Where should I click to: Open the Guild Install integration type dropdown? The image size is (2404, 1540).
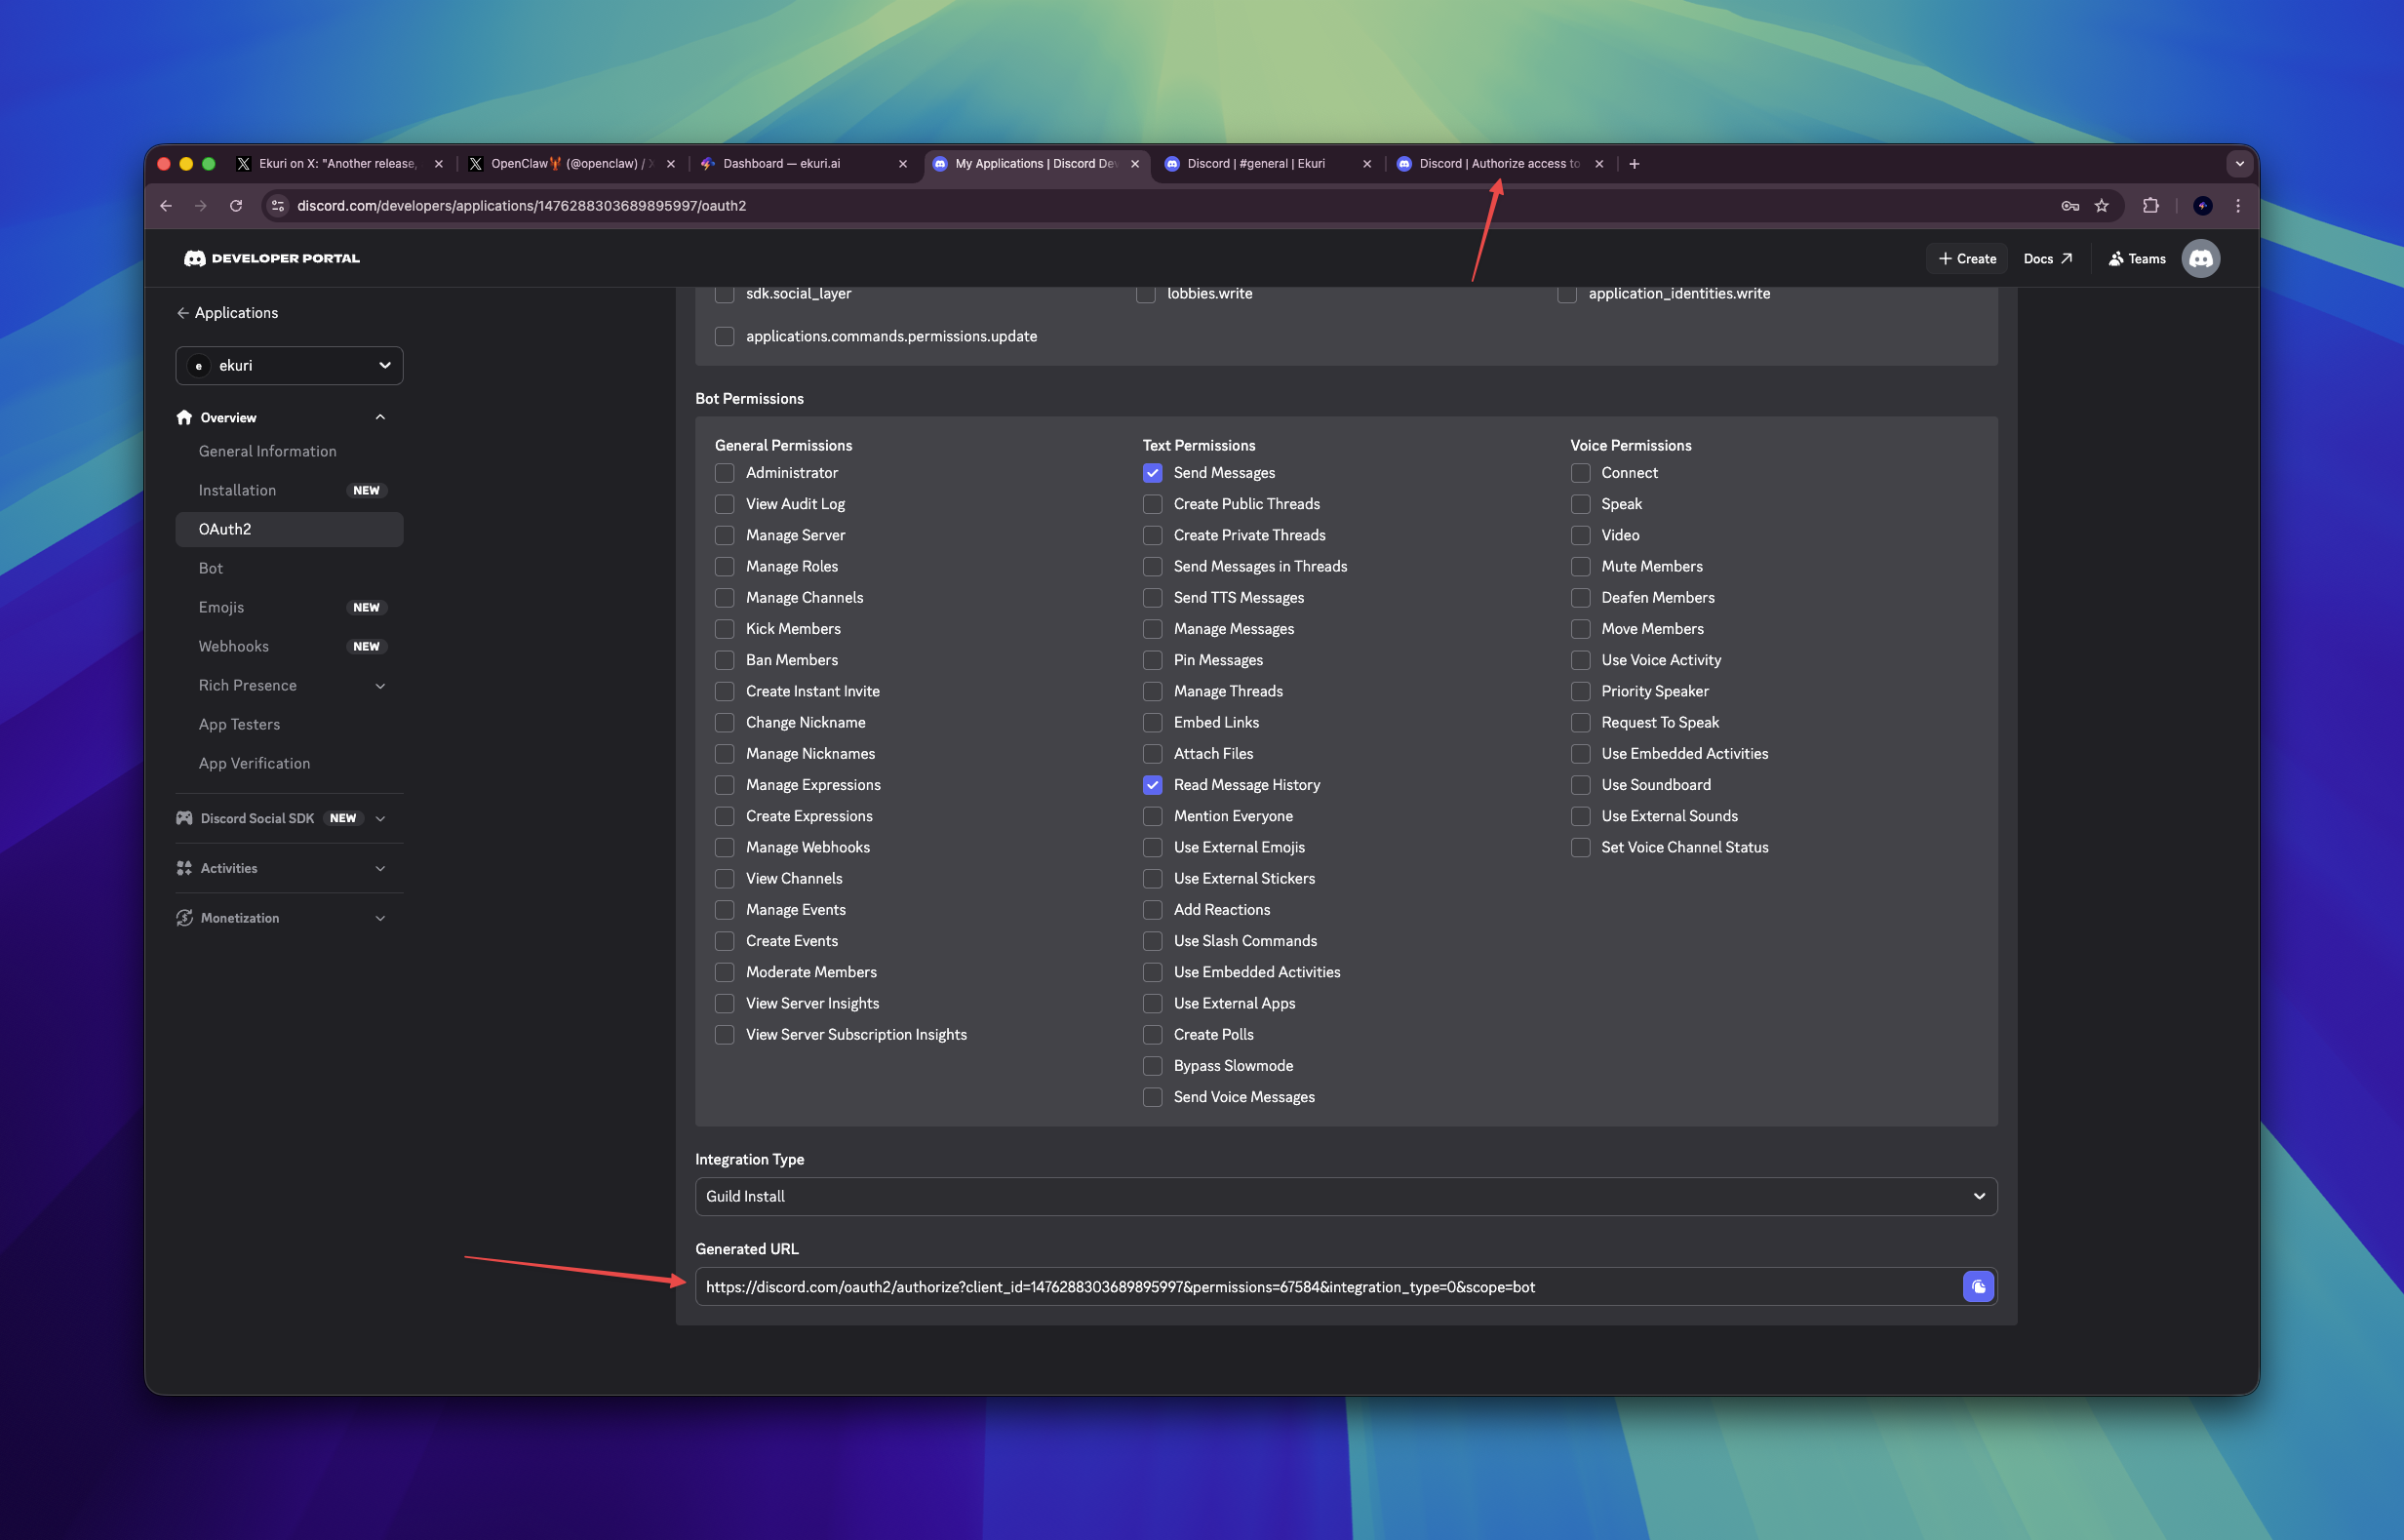1345,1196
